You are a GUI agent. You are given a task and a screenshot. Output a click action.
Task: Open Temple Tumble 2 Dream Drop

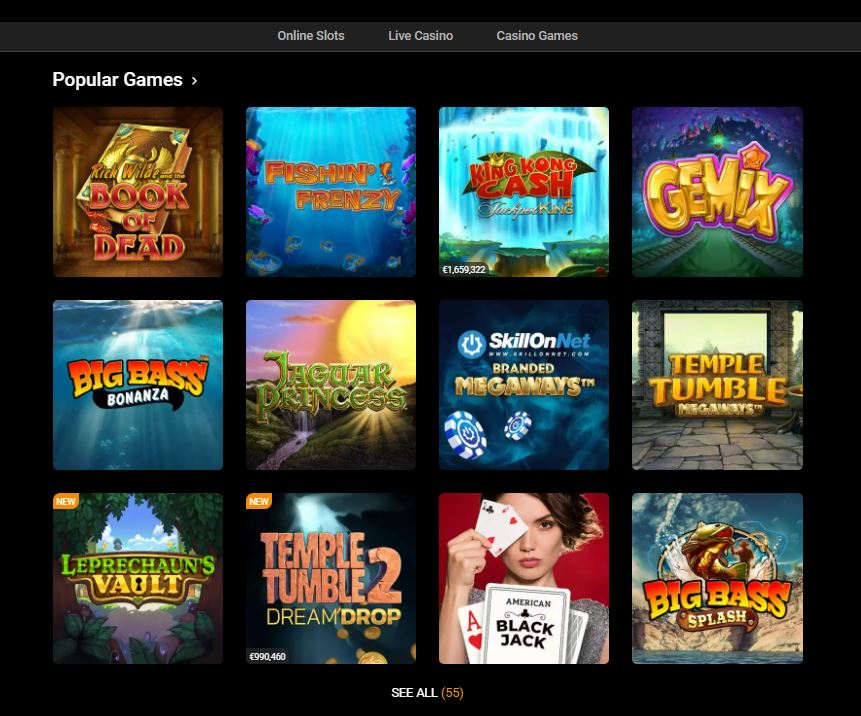tap(331, 578)
